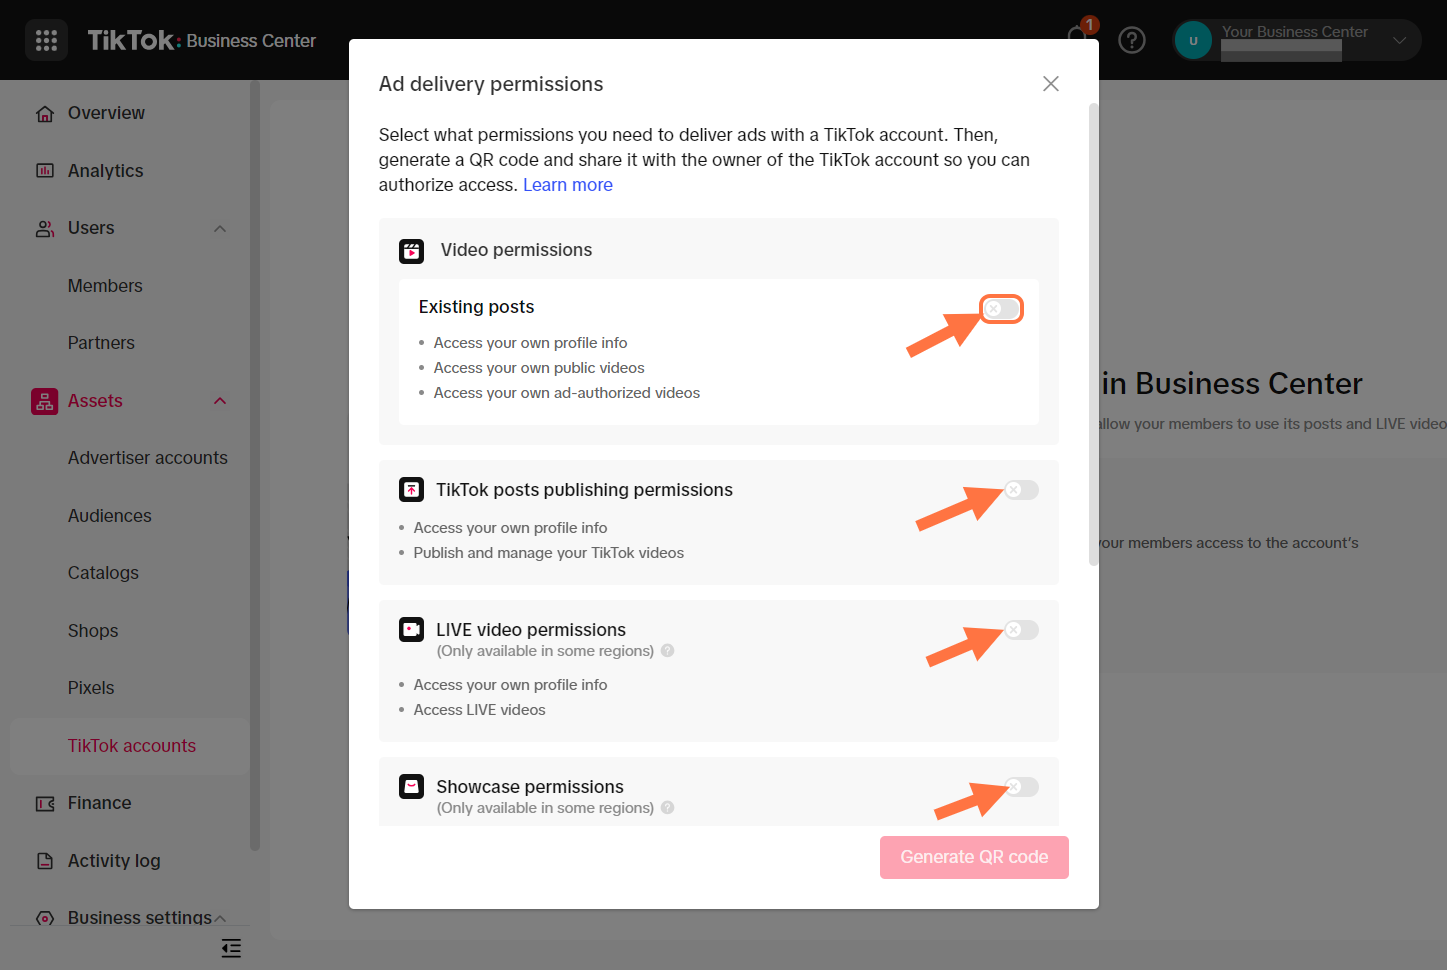This screenshot has height=970, width=1447.
Task: Click the apps grid icon in top bar
Action: [46, 40]
